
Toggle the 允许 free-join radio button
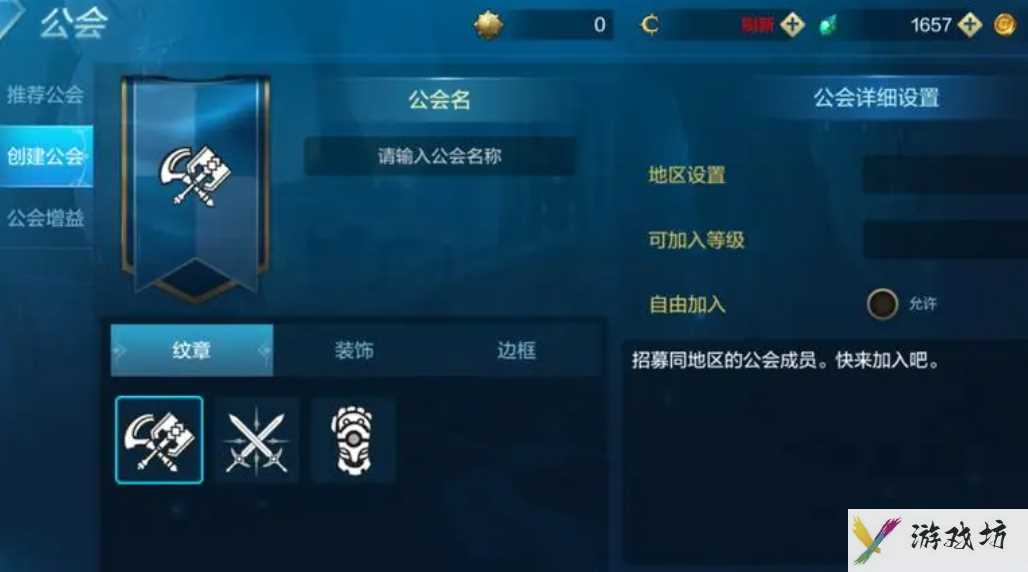(882, 304)
